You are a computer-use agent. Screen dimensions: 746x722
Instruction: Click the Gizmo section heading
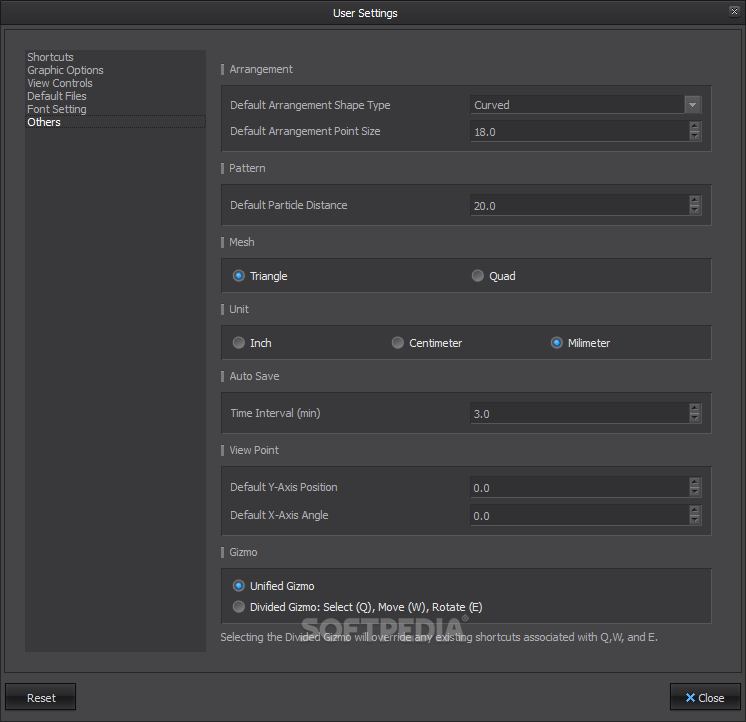coord(243,552)
